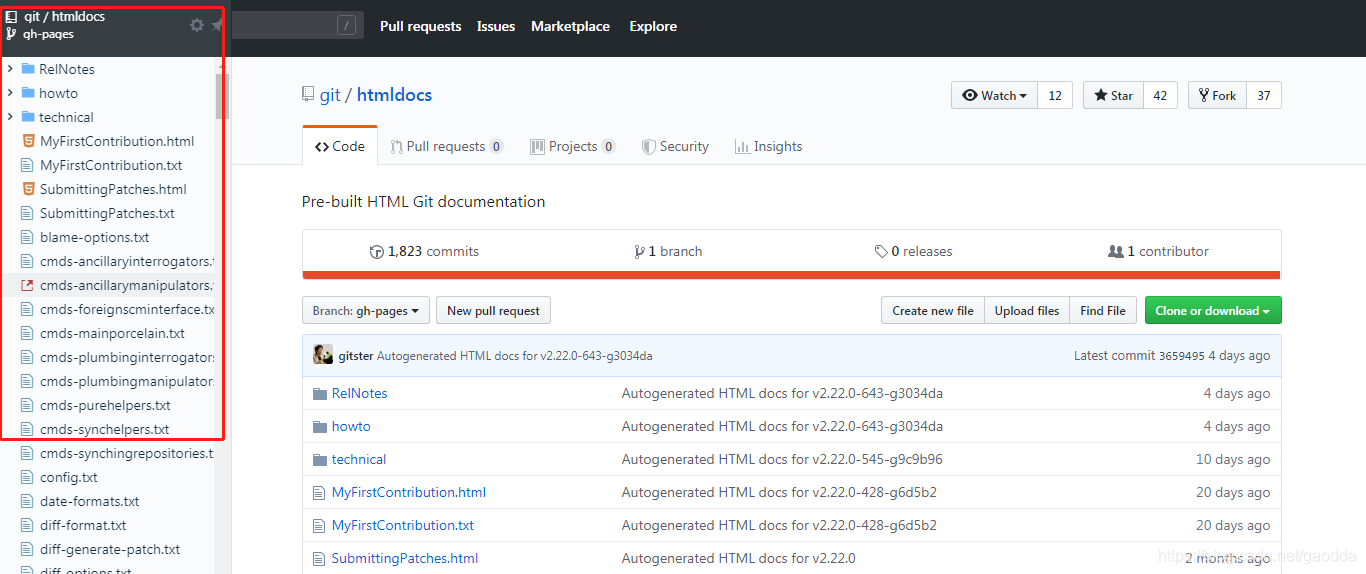
Task: Open Pull requests in top navigation
Action: point(421,26)
